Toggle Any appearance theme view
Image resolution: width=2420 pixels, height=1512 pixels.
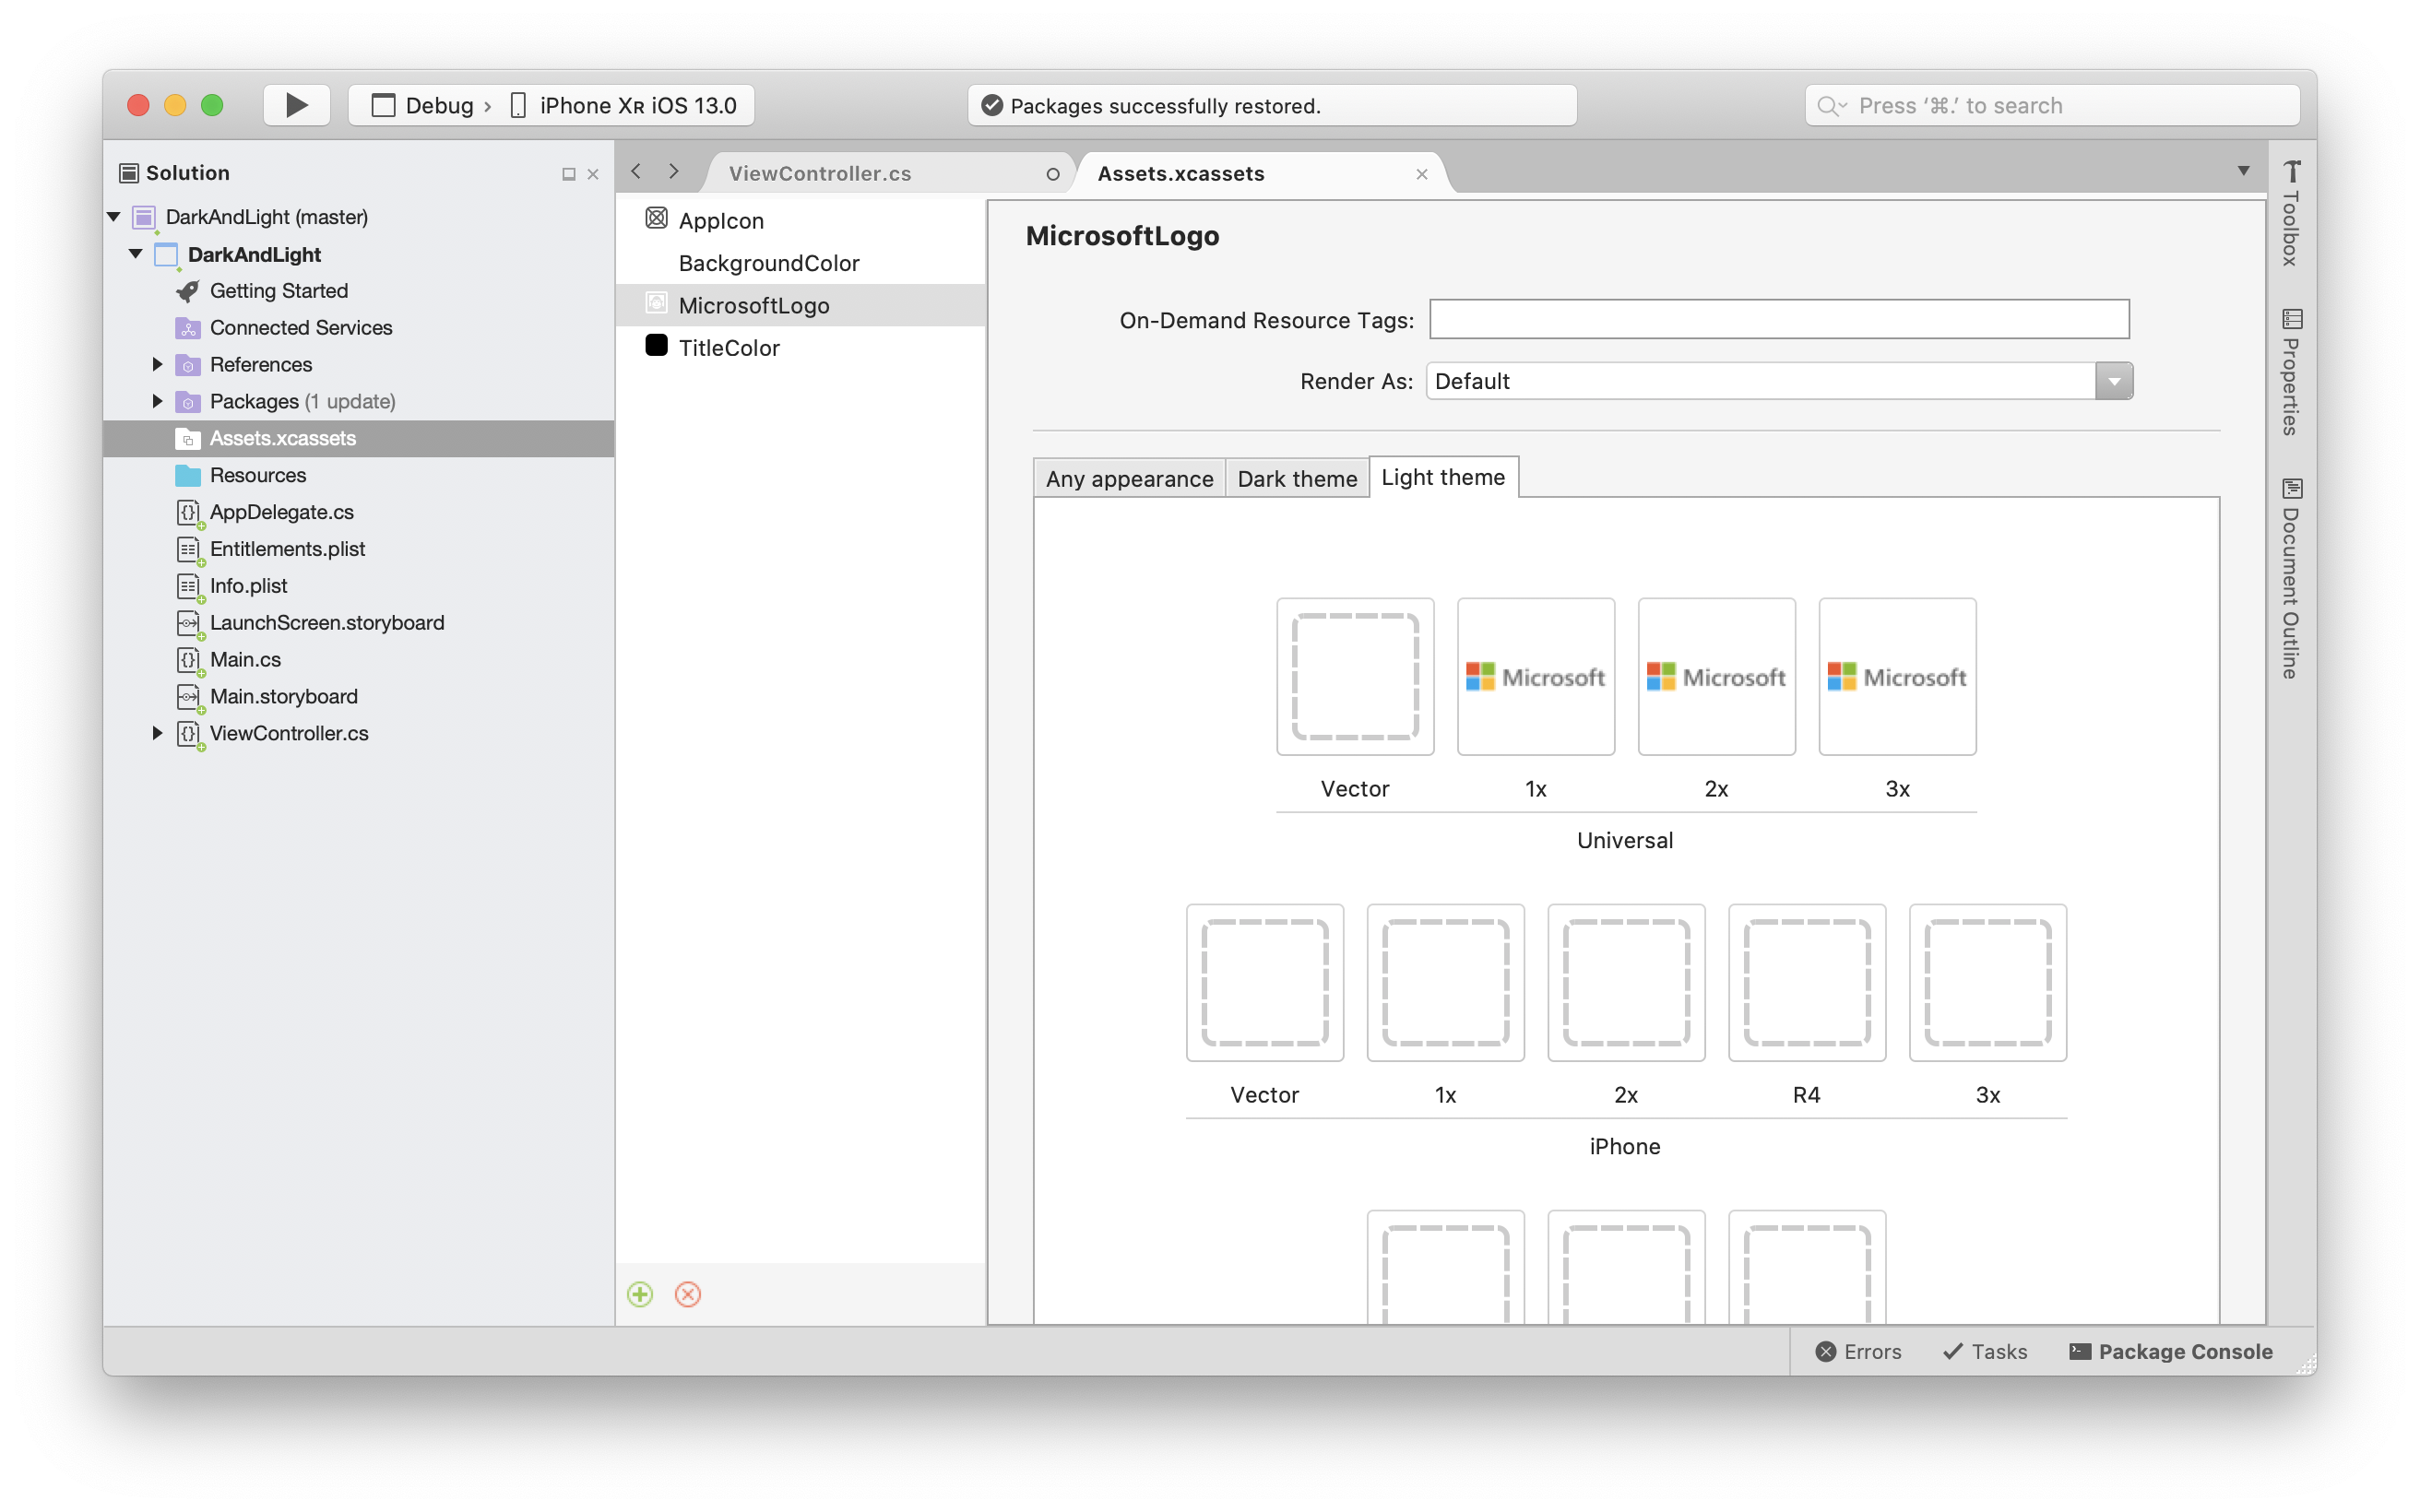click(x=1129, y=478)
